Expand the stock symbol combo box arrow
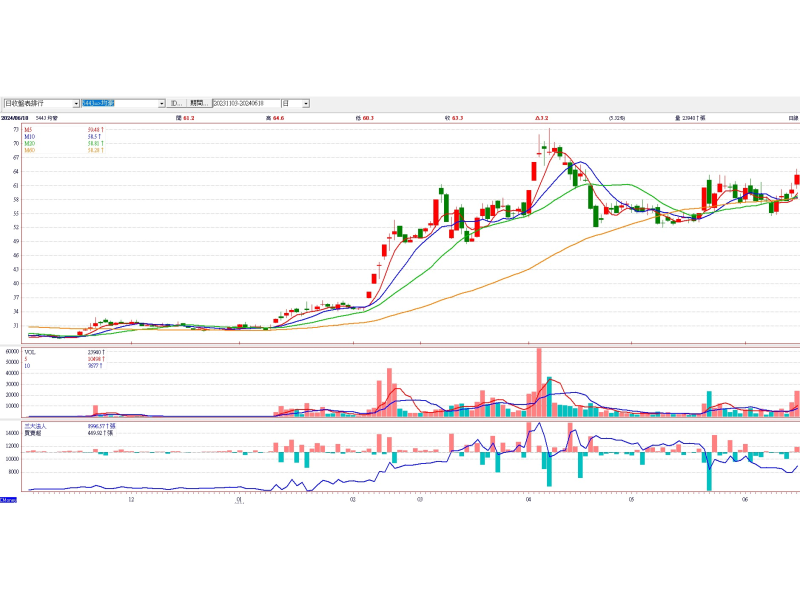Viewport: 800px width, 600px height. pos(161,103)
